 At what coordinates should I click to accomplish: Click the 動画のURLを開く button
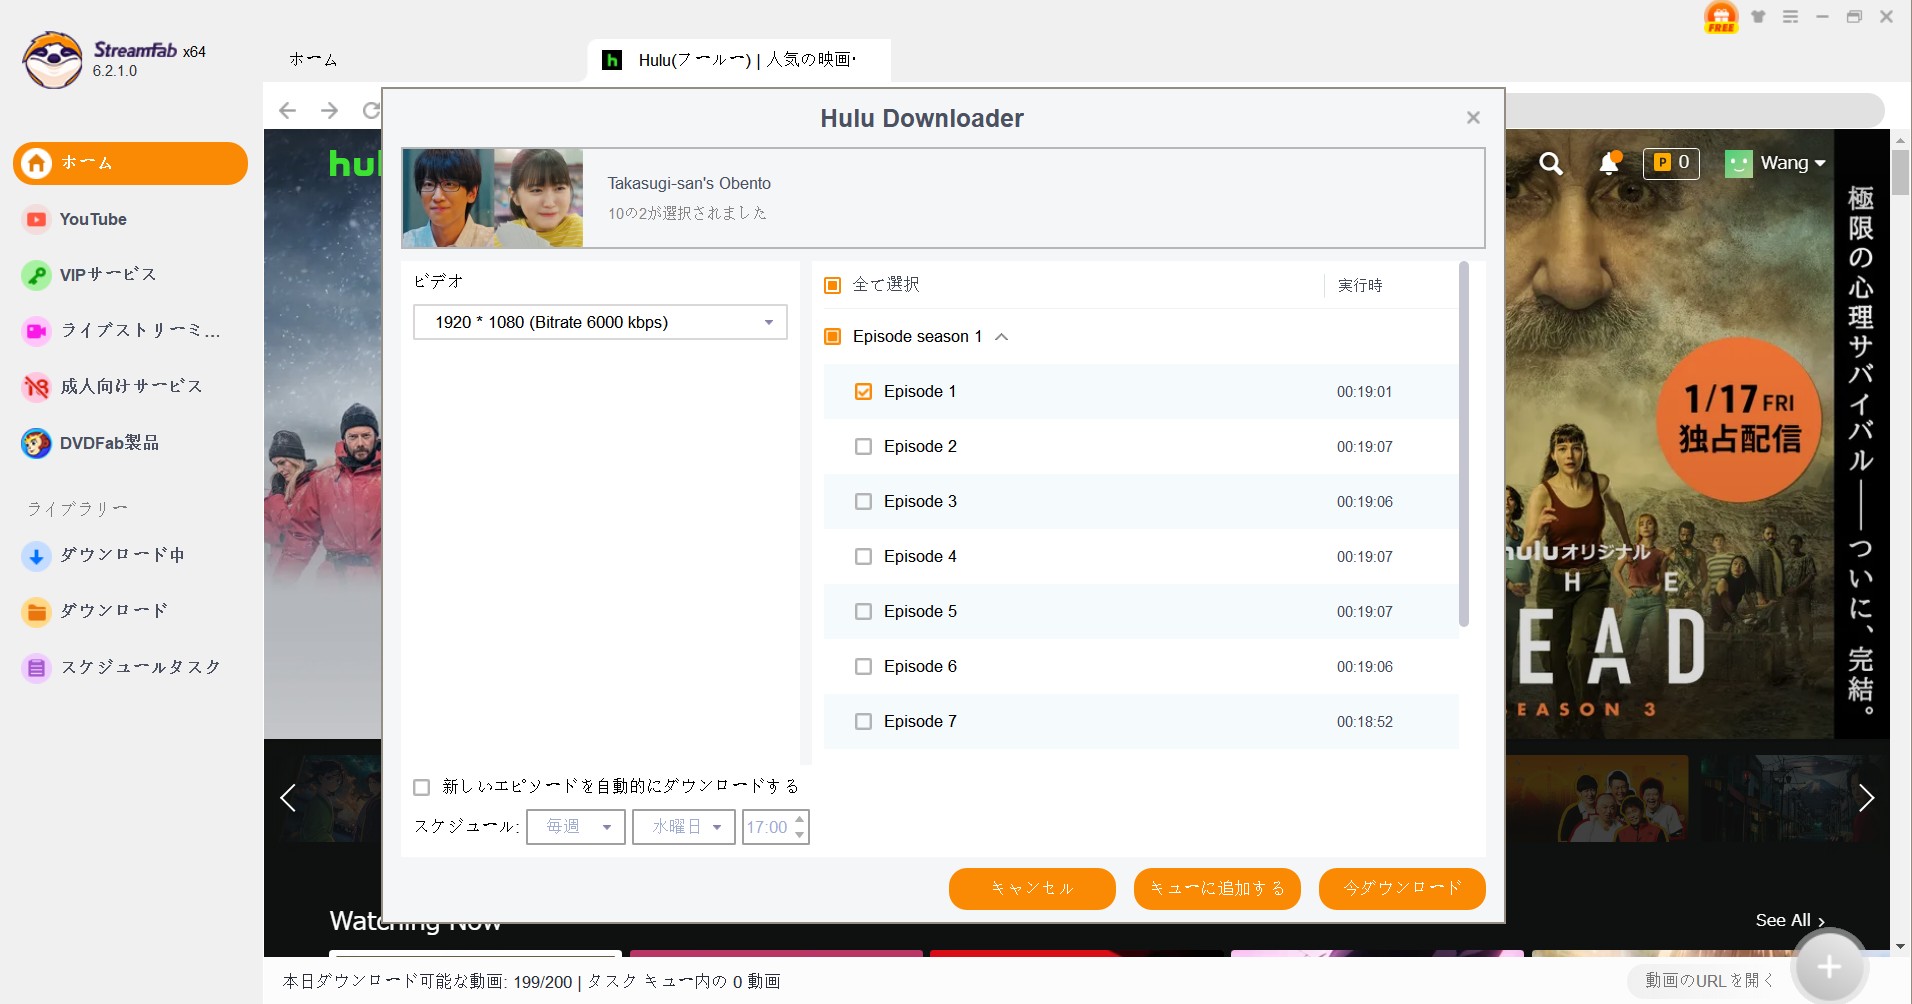[x=1710, y=981]
